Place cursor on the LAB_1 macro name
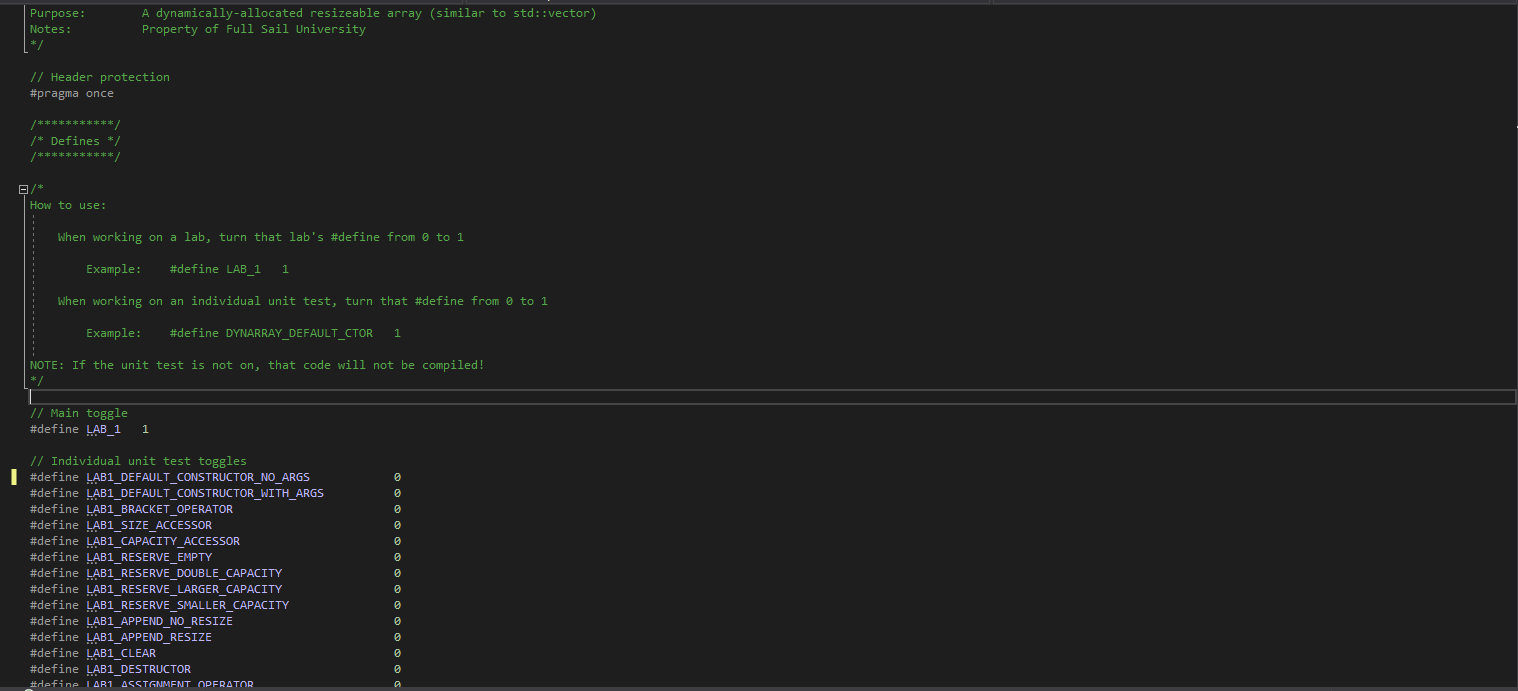The height and width of the screenshot is (691, 1518). (103, 428)
